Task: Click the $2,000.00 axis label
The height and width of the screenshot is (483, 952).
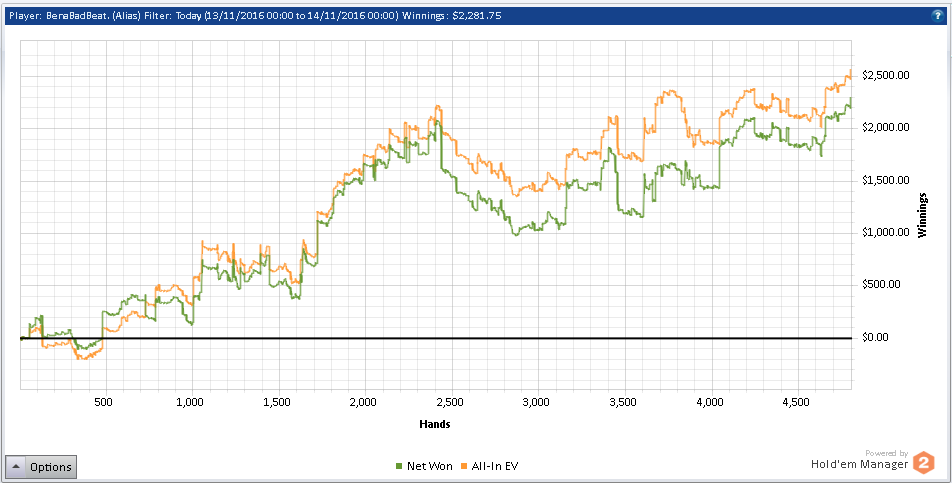Action: 886,127
